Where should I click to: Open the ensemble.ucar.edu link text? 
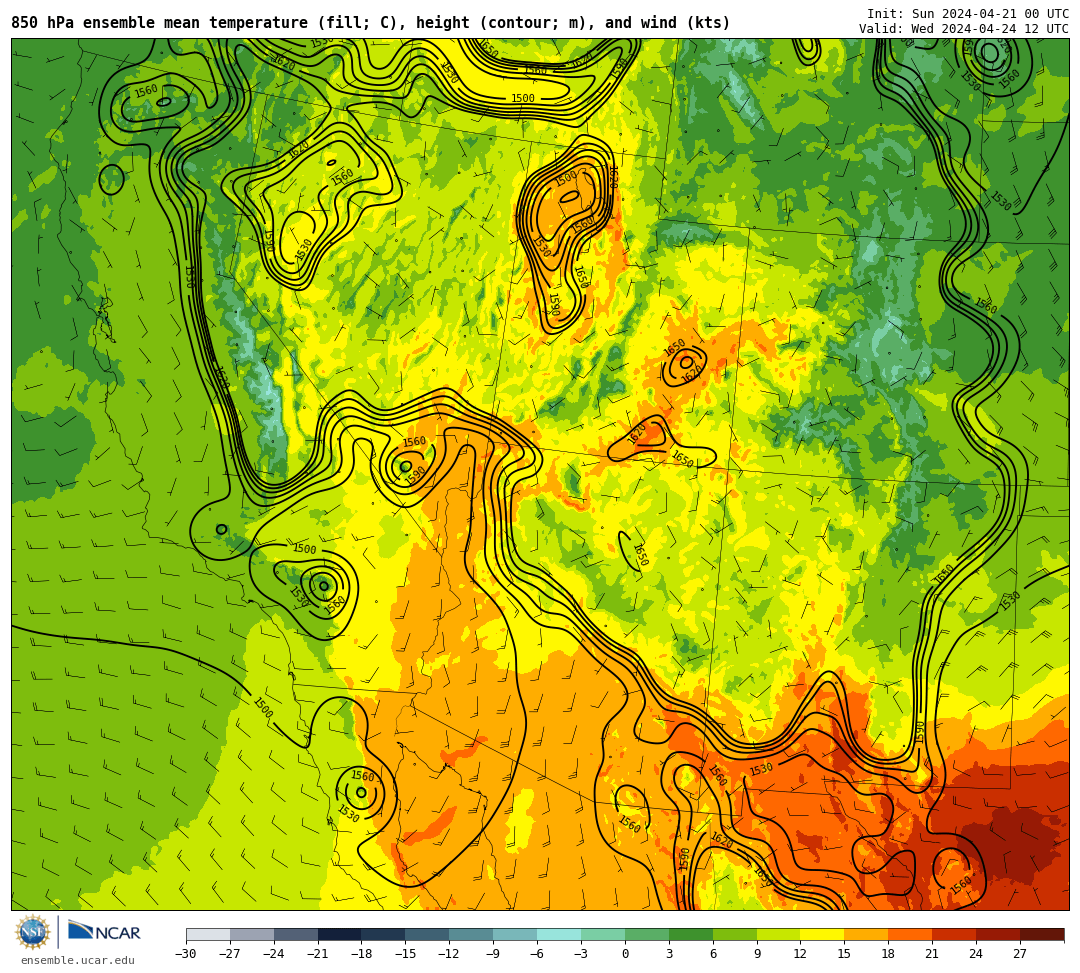(x=78, y=960)
